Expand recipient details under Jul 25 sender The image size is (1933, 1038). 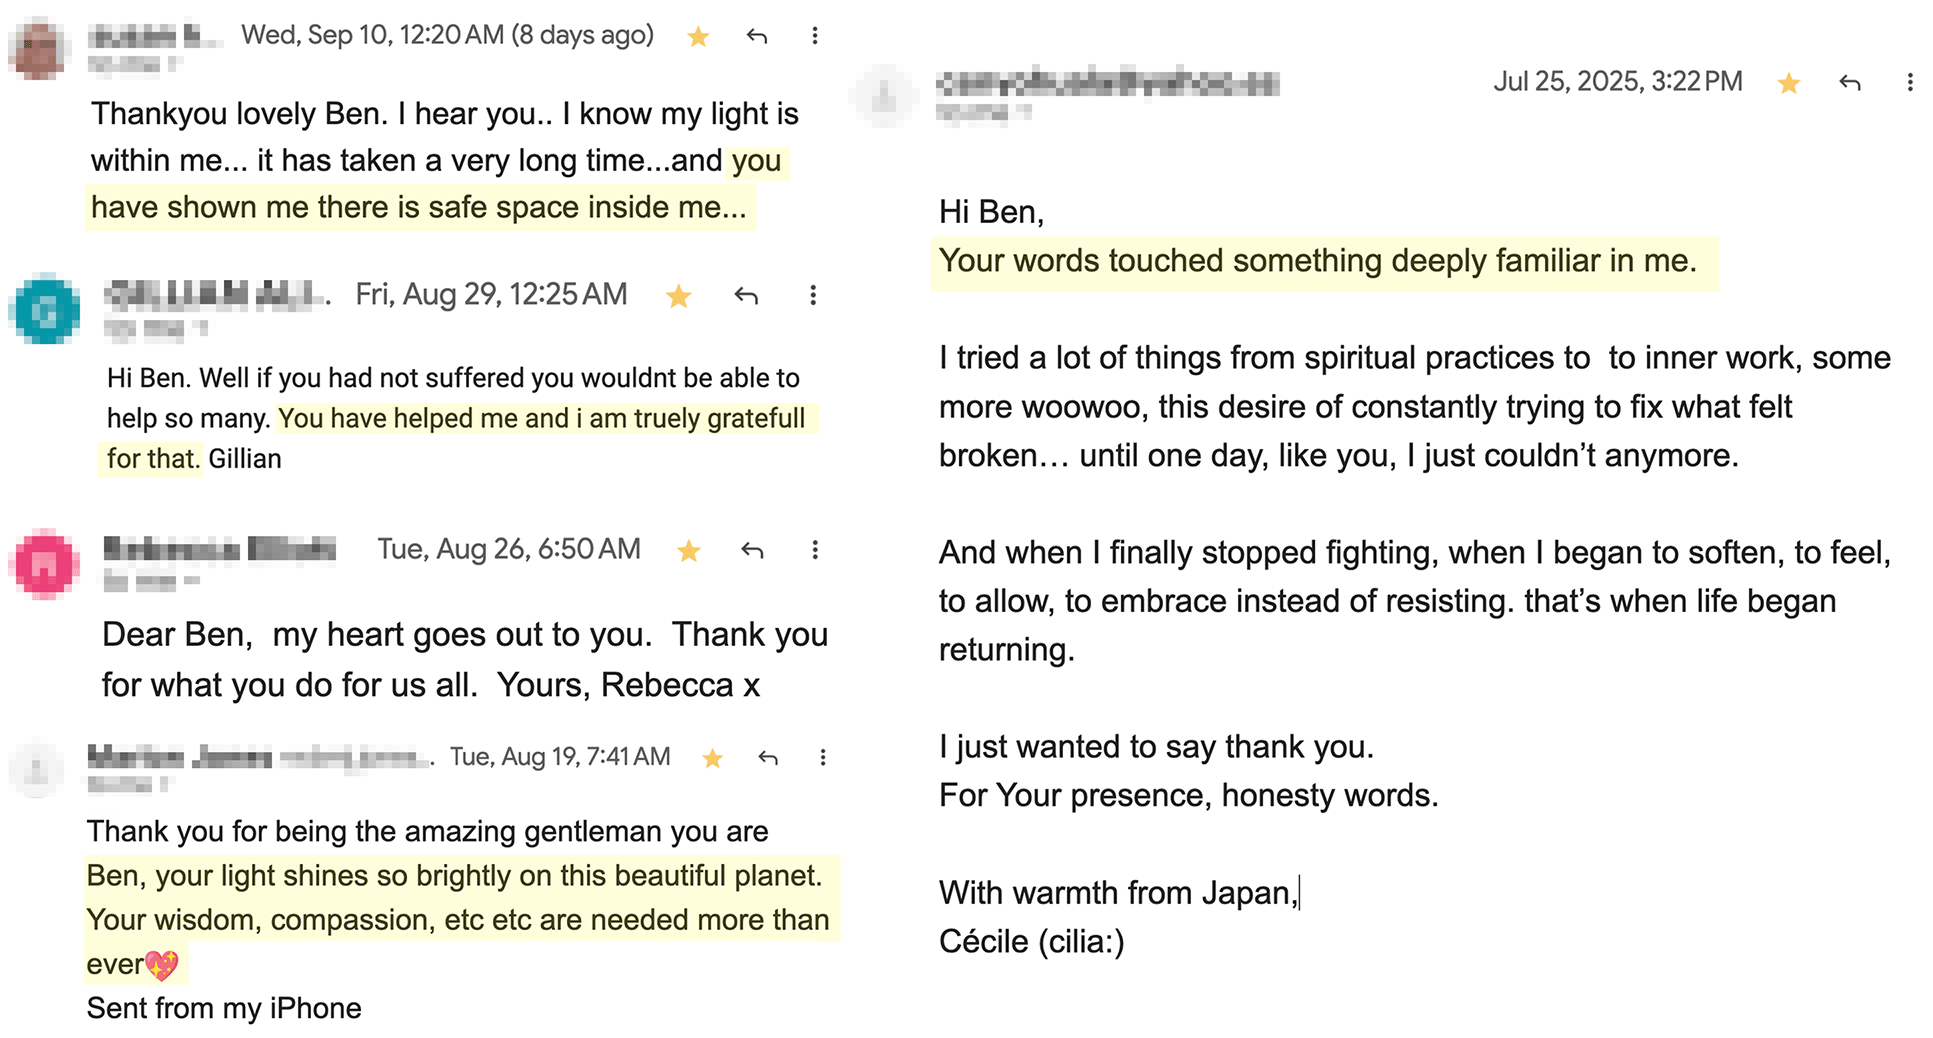[x=1024, y=113]
